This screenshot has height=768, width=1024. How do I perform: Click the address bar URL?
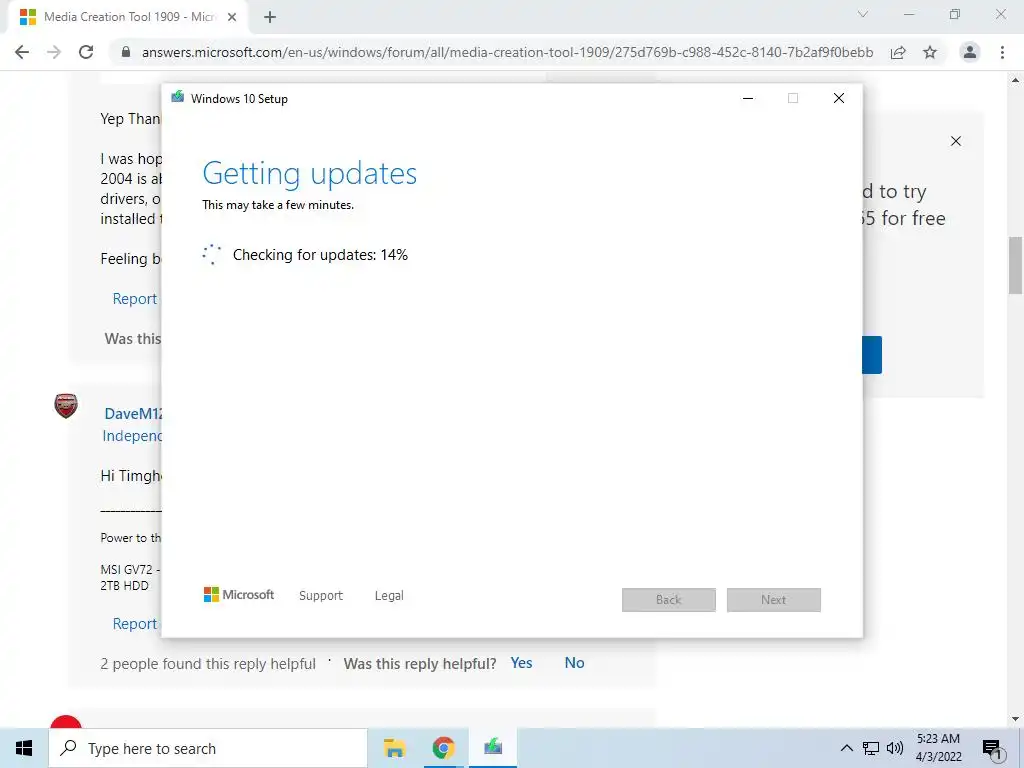(x=507, y=52)
